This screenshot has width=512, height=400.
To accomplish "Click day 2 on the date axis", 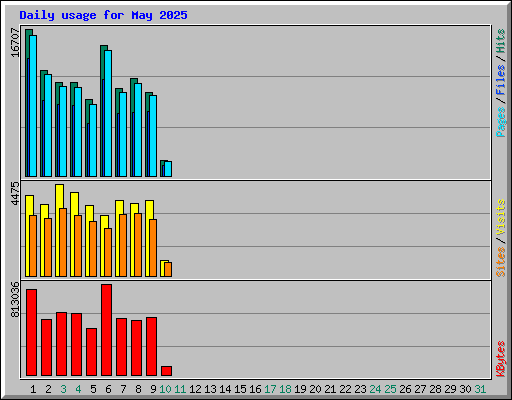I will [x=48, y=389].
